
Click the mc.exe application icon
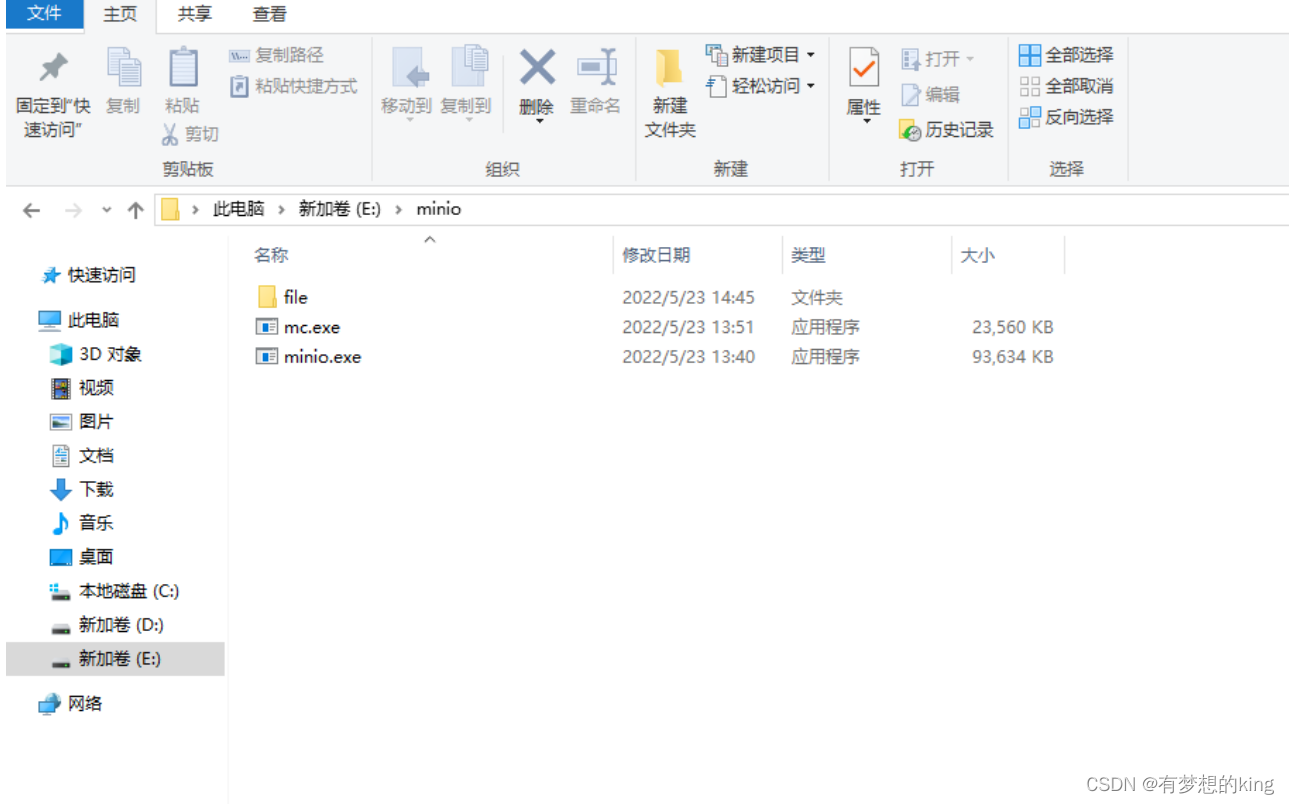pos(266,327)
